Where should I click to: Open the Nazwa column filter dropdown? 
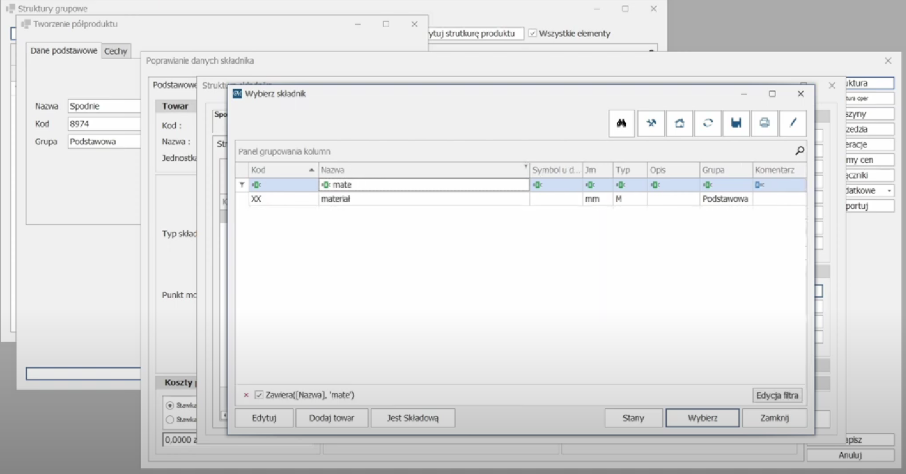point(525,167)
